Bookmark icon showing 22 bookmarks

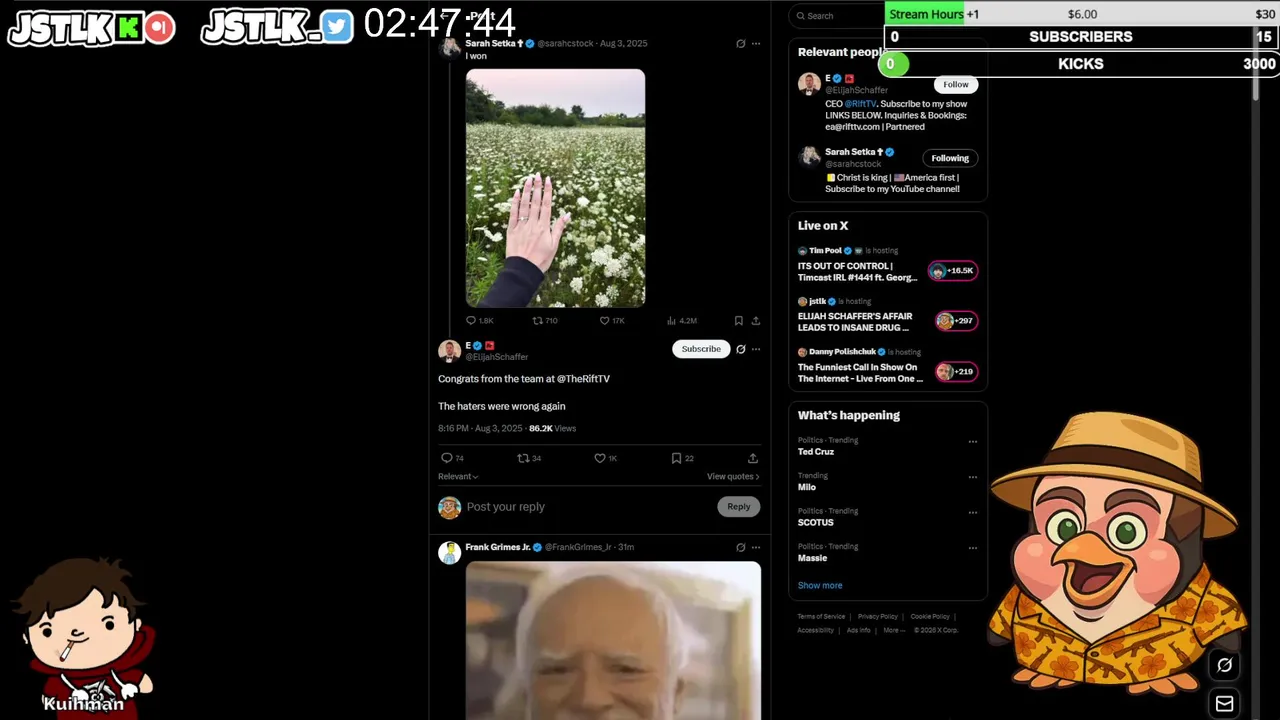(682, 458)
